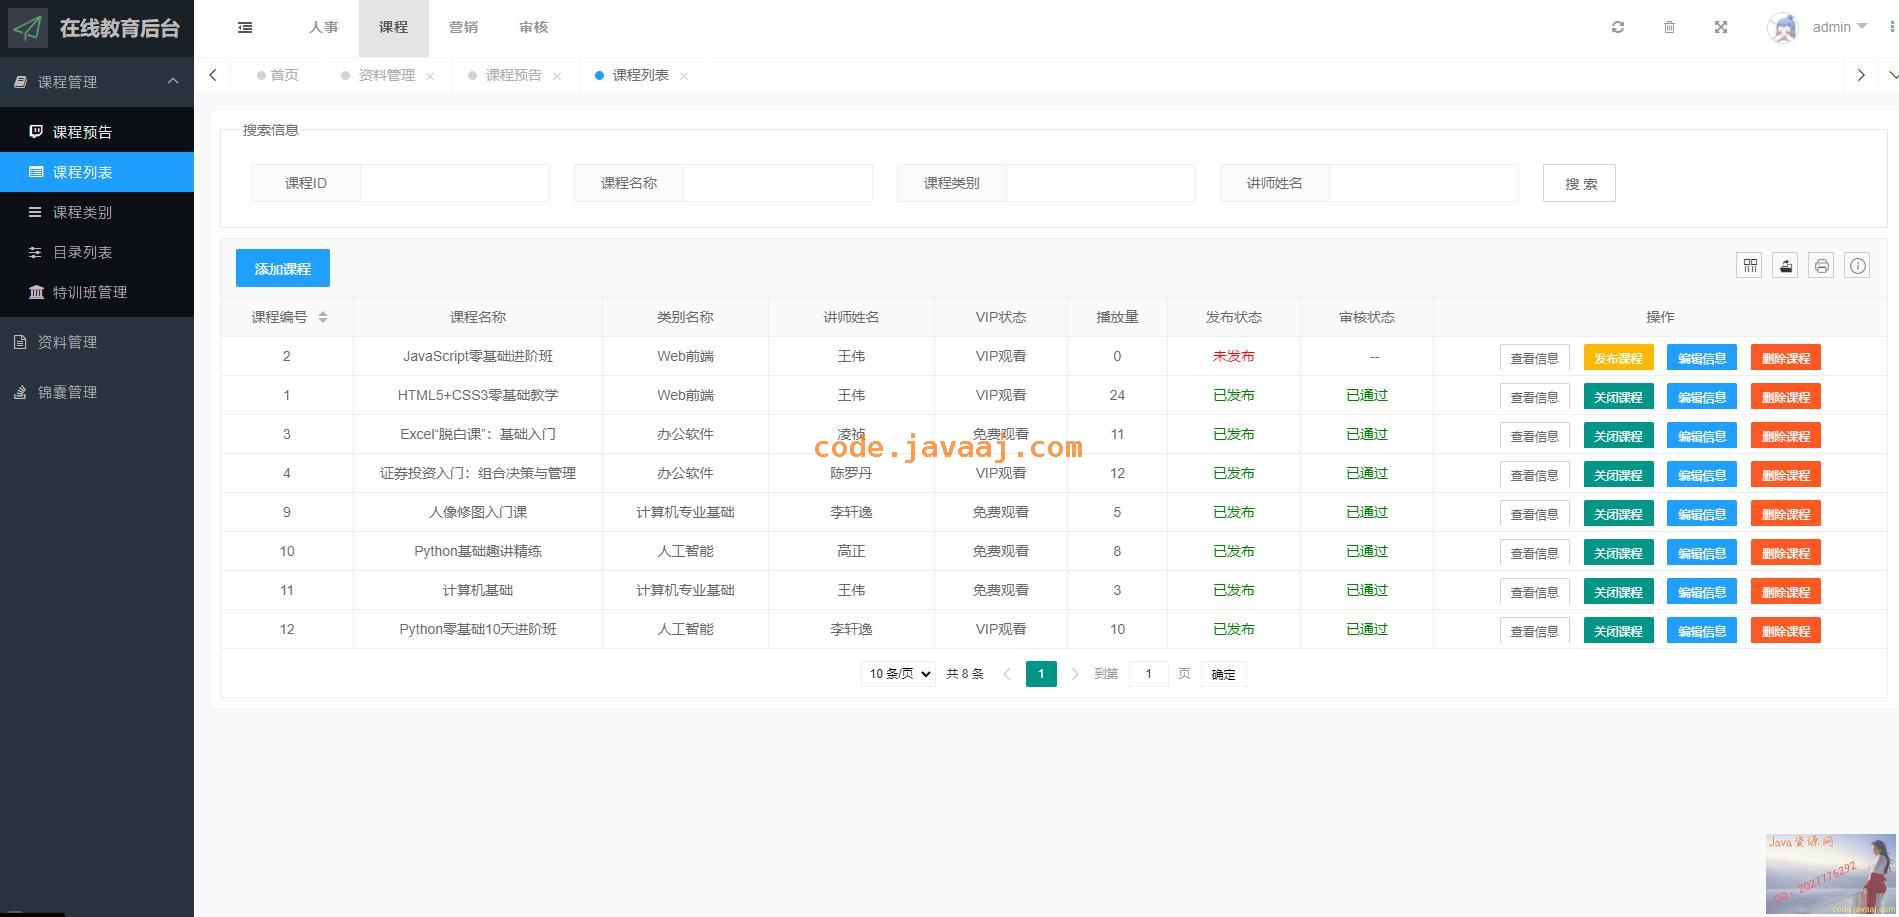The width and height of the screenshot is (1899, 917).
Task: Click the print table icon
Action: [1821, 266]
